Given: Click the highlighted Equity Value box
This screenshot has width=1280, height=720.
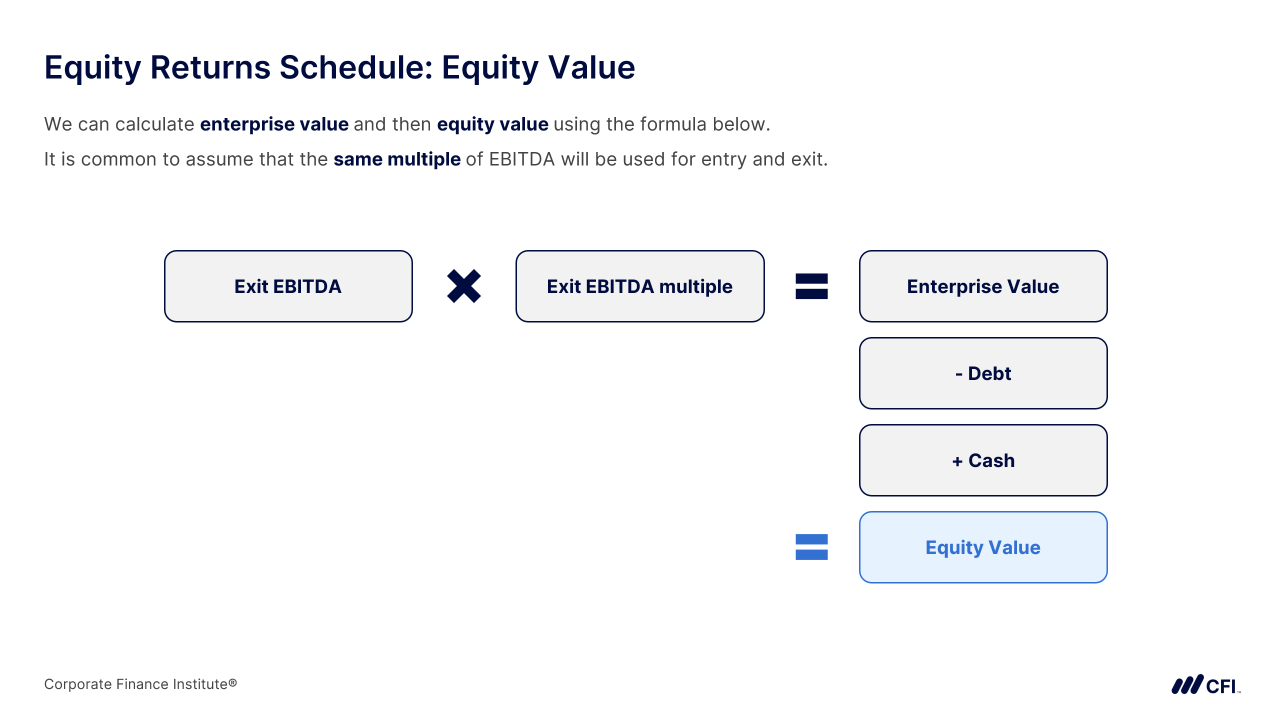Looking at the screenshot, I should click(x=983, y=547).
